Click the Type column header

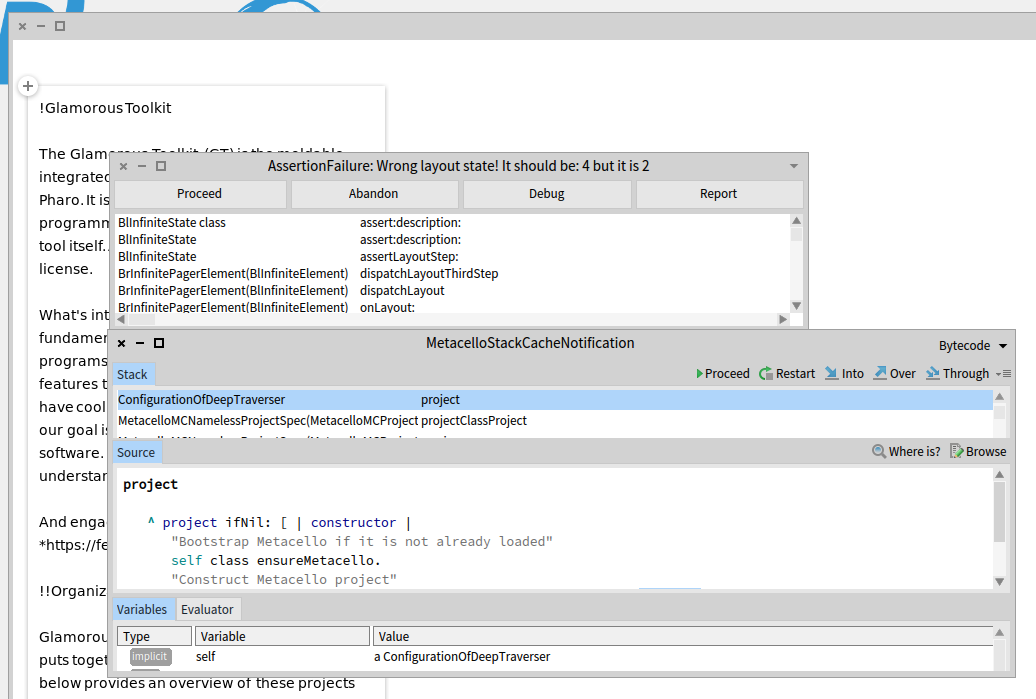coord(155,636)
